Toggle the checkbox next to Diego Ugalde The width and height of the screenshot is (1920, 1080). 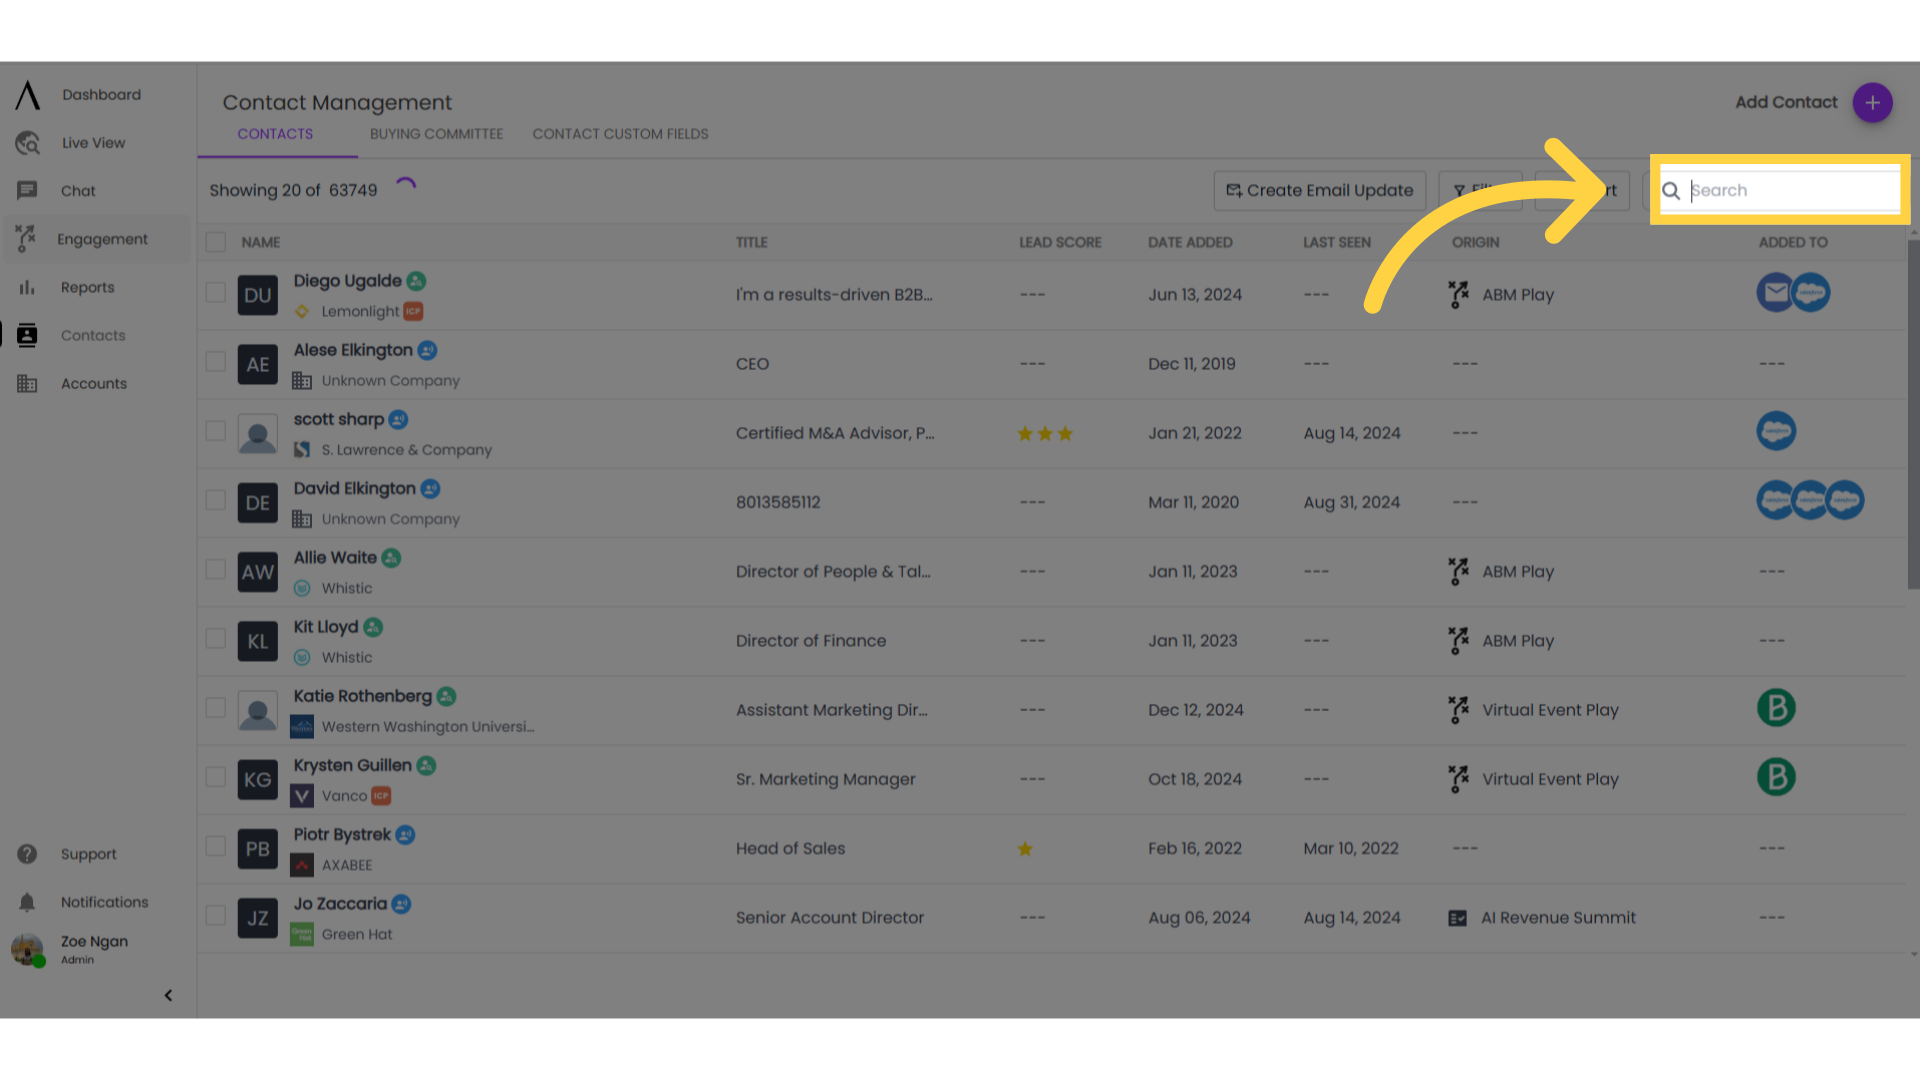tap(215, 294)
